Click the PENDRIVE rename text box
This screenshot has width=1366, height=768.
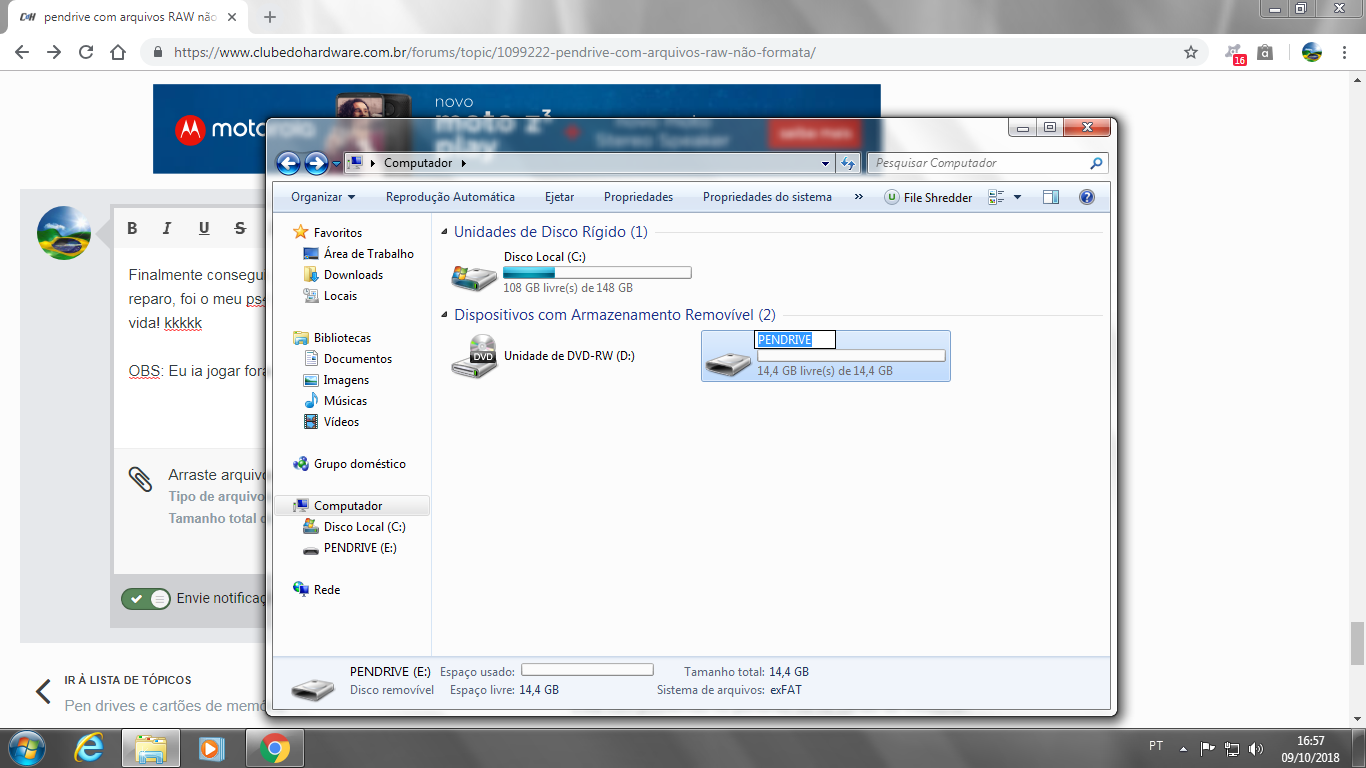795,340
